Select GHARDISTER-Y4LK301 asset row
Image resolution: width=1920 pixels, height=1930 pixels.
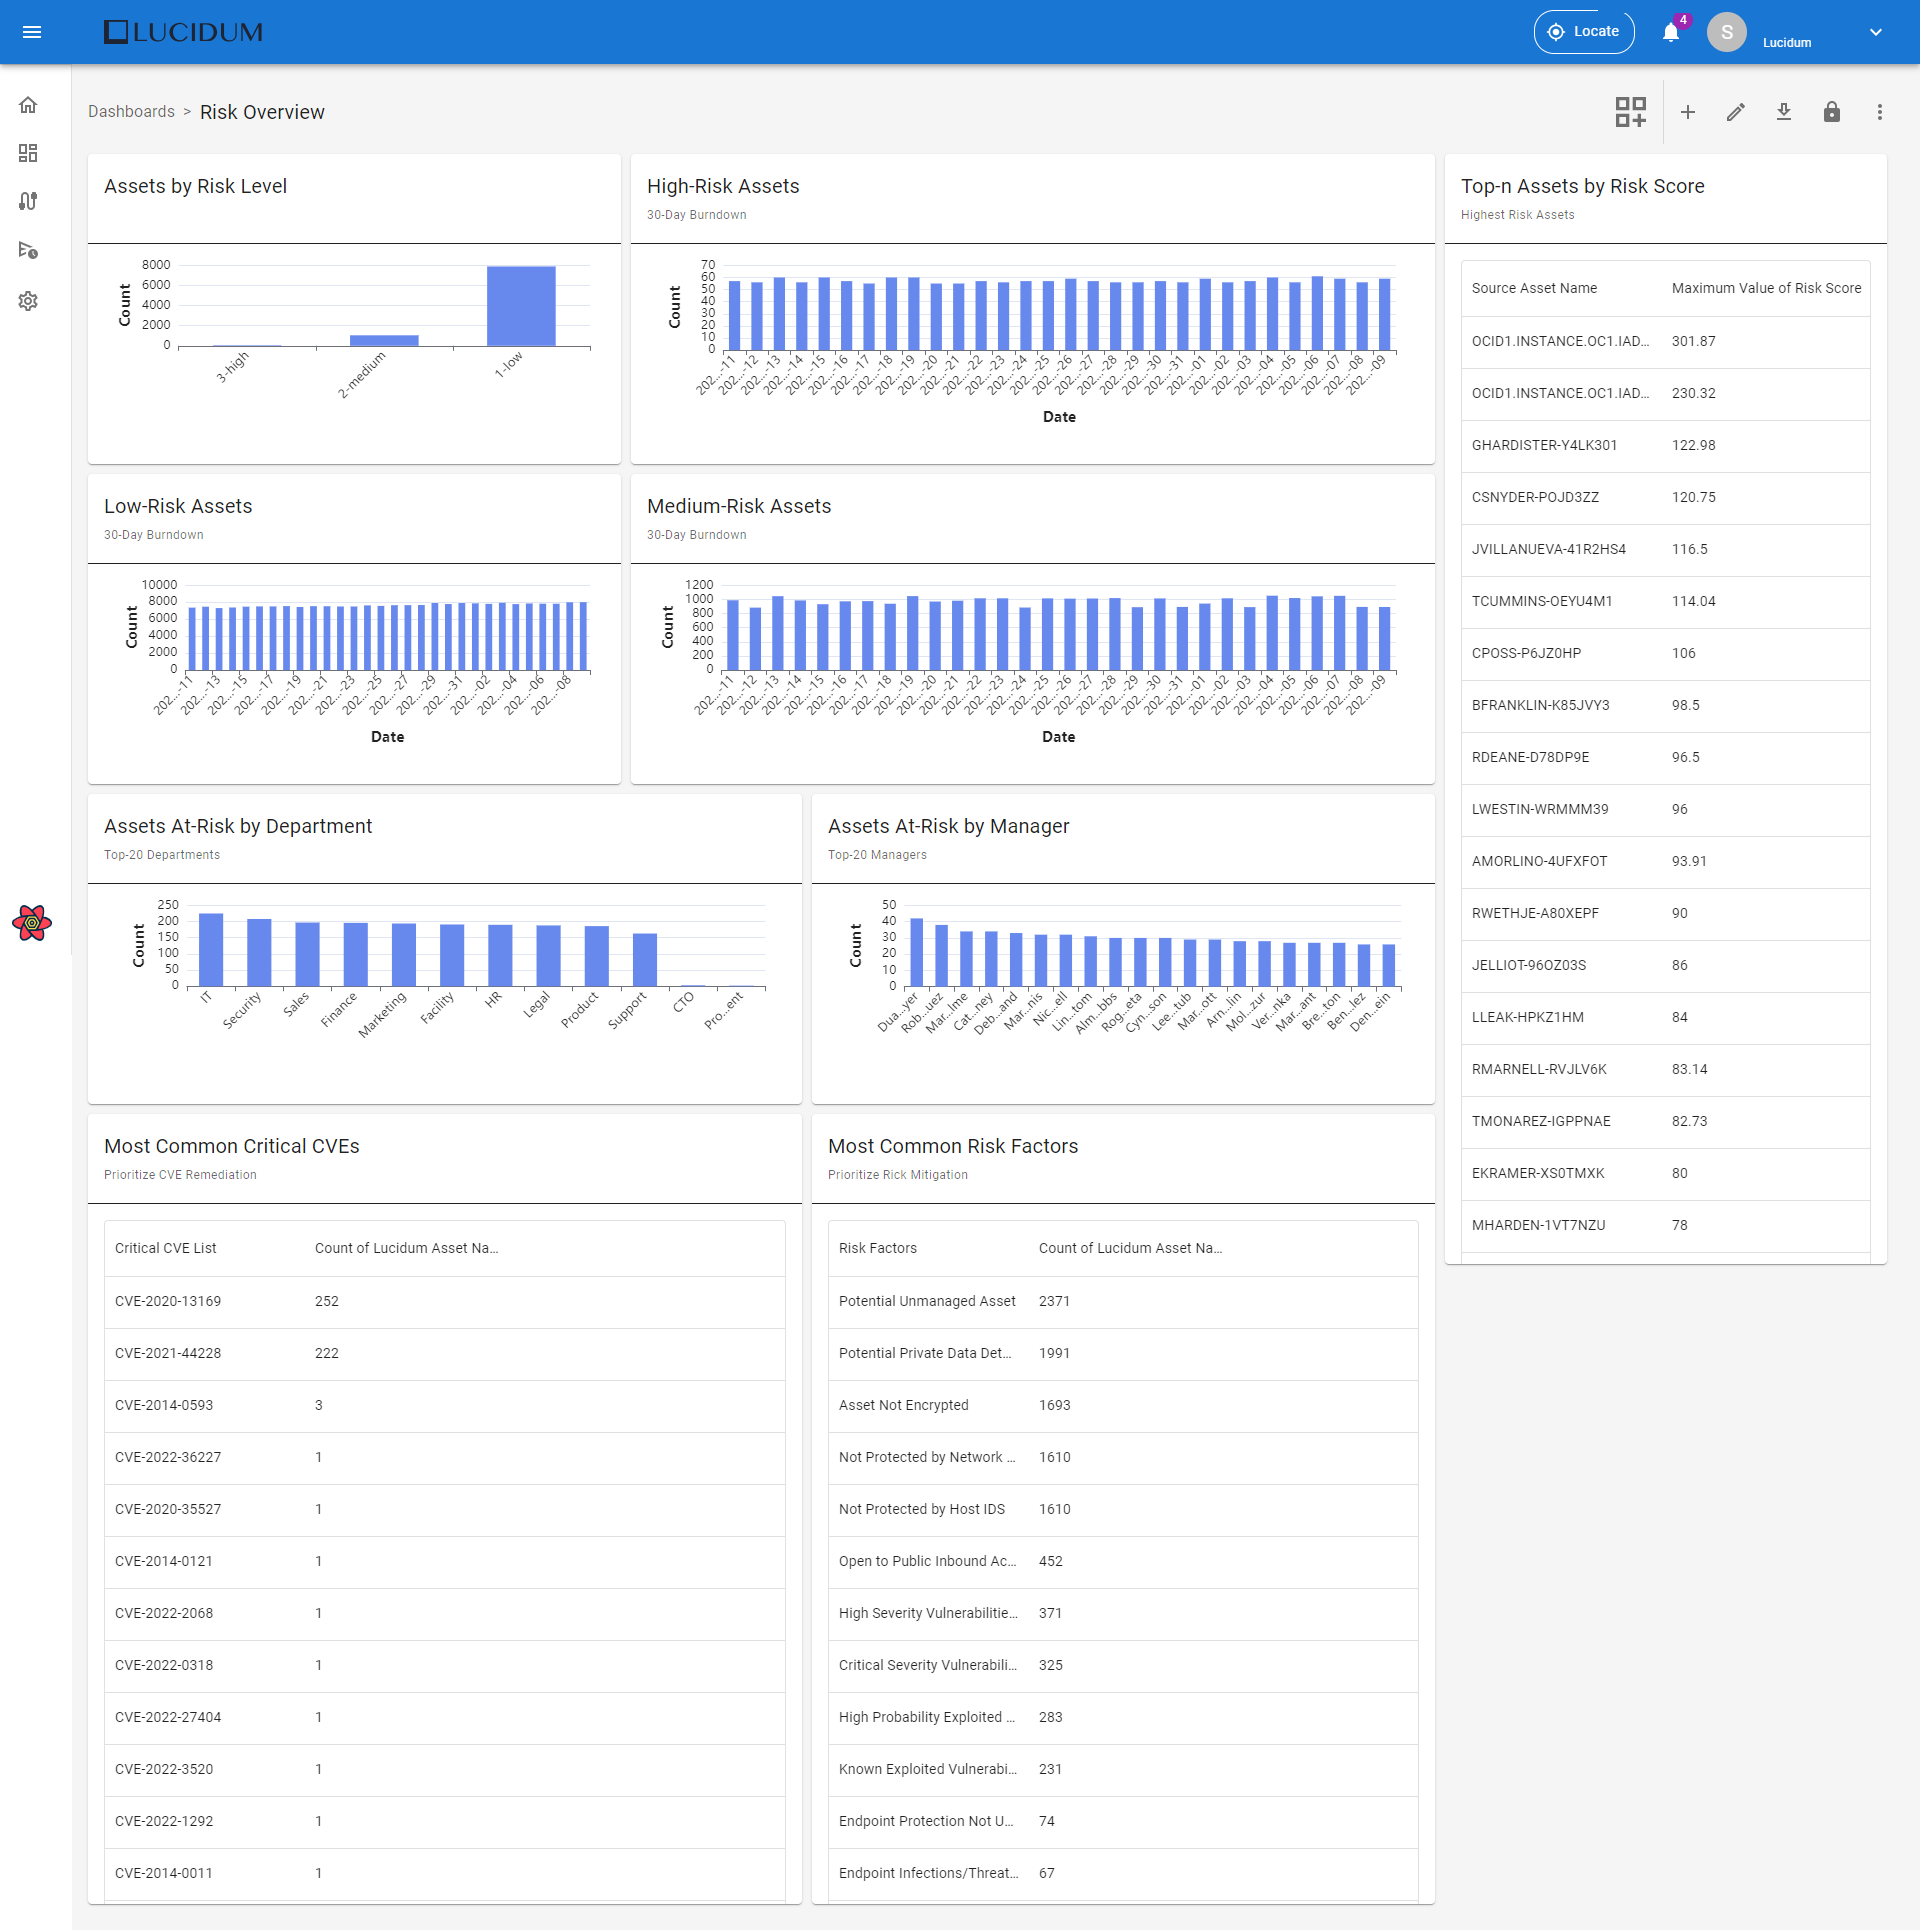1665,446
